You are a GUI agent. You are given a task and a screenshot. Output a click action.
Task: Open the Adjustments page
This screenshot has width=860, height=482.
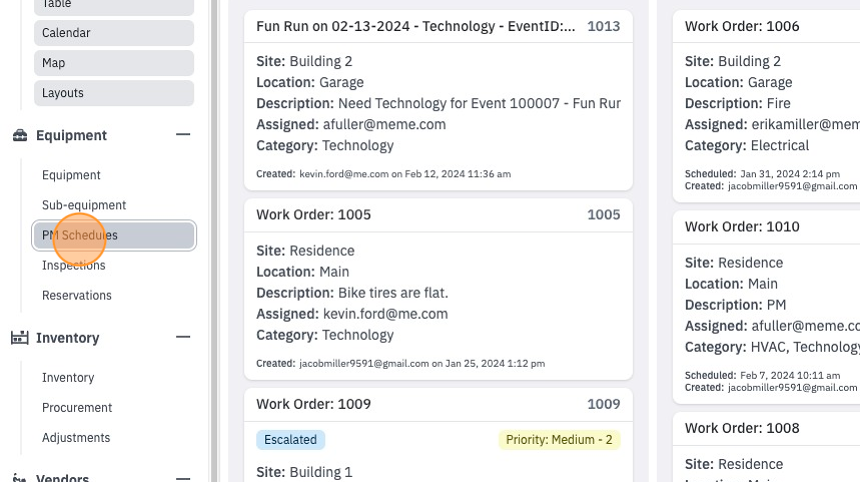pyautogui.click(x=76, y=438)
